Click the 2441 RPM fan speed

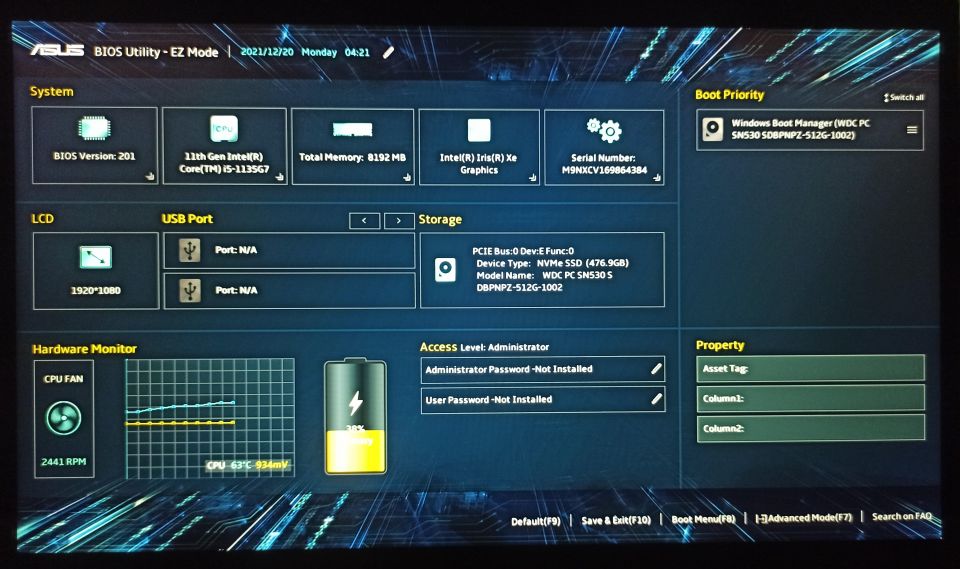(x=64, y=462)
